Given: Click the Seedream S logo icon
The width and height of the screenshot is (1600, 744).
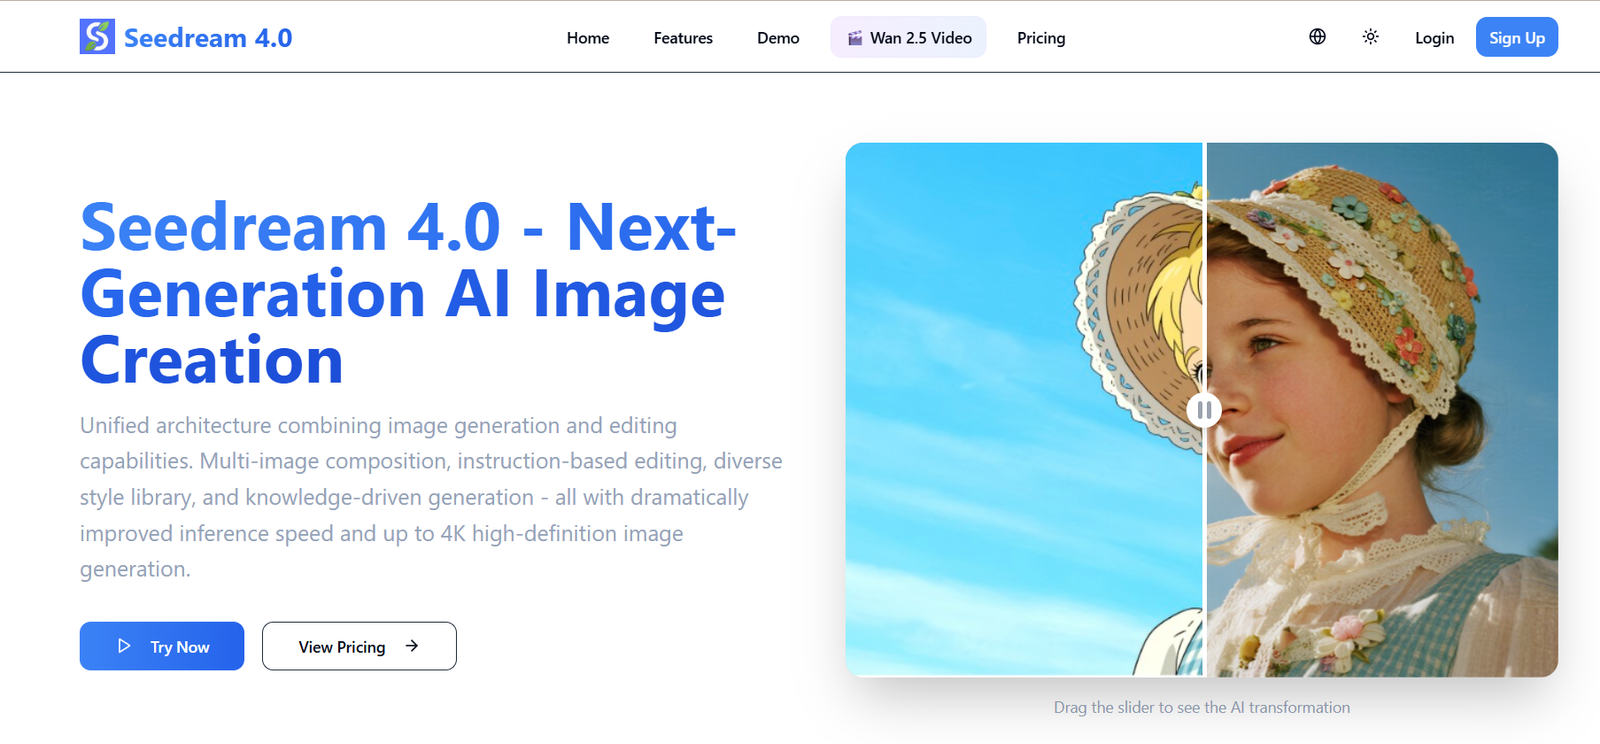Looking at the screenshot, I should (x=97, y=37).
